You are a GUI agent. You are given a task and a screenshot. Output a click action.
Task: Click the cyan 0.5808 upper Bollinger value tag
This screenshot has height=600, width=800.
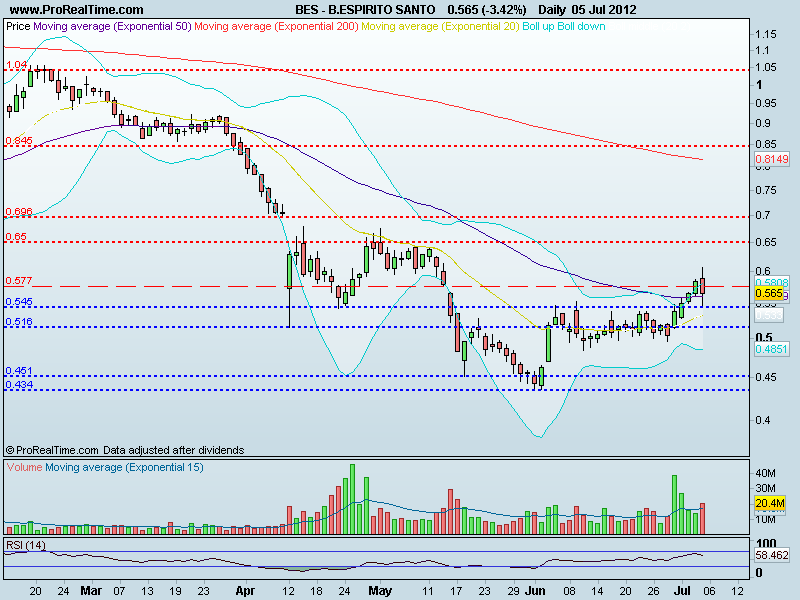click(772, 282)
